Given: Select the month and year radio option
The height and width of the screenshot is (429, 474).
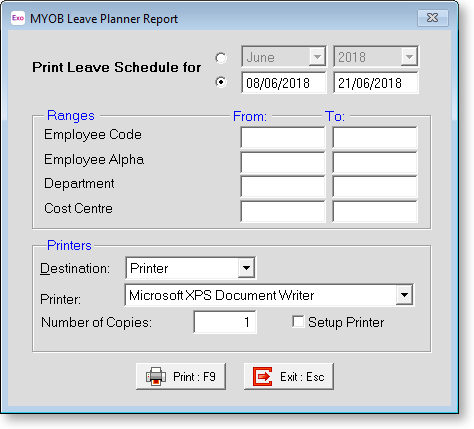Looking at the screenshot, I should point(221,58).
